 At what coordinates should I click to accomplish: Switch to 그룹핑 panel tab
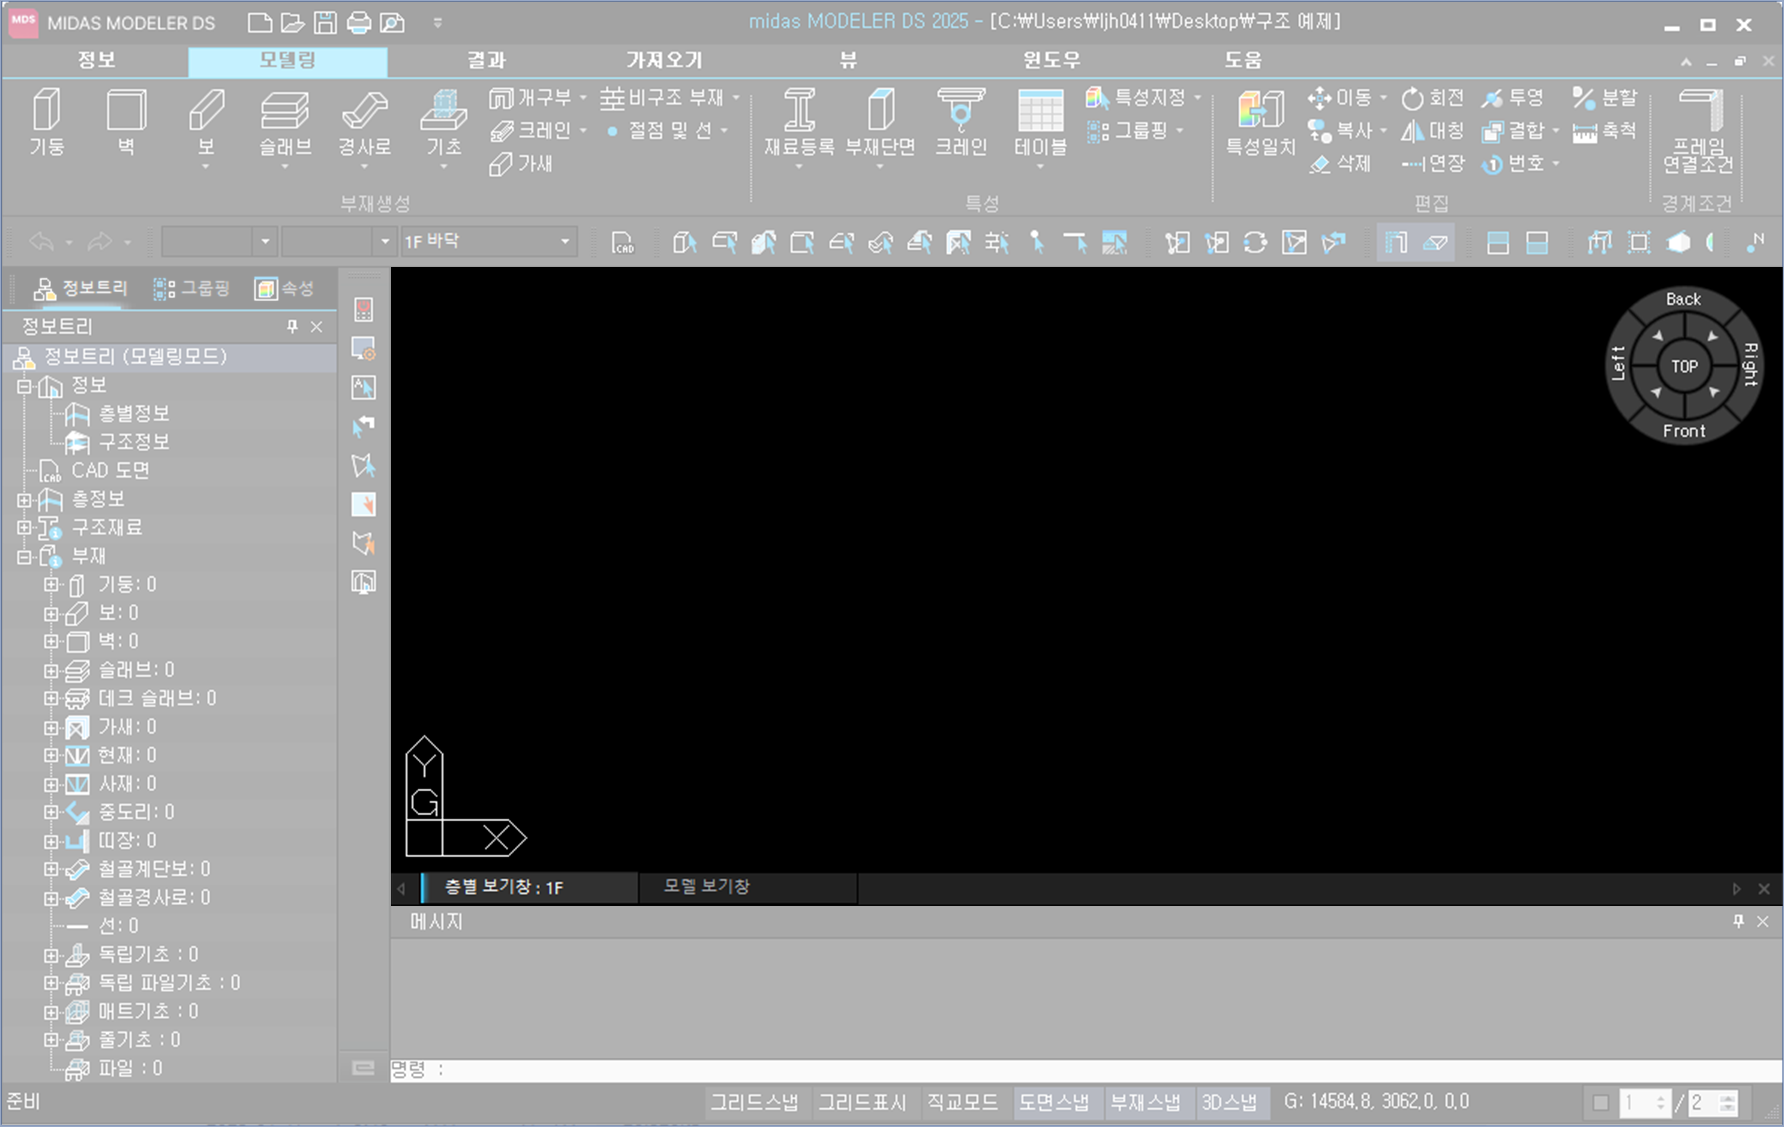192,289
